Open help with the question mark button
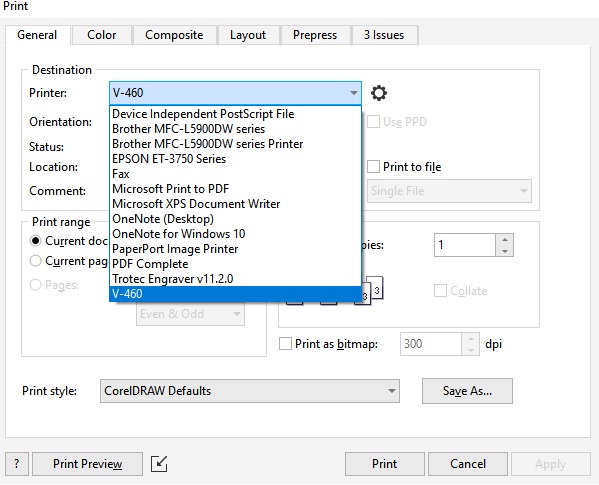The width and height of the screenshot is (599, 485). [x=16, y=464]
